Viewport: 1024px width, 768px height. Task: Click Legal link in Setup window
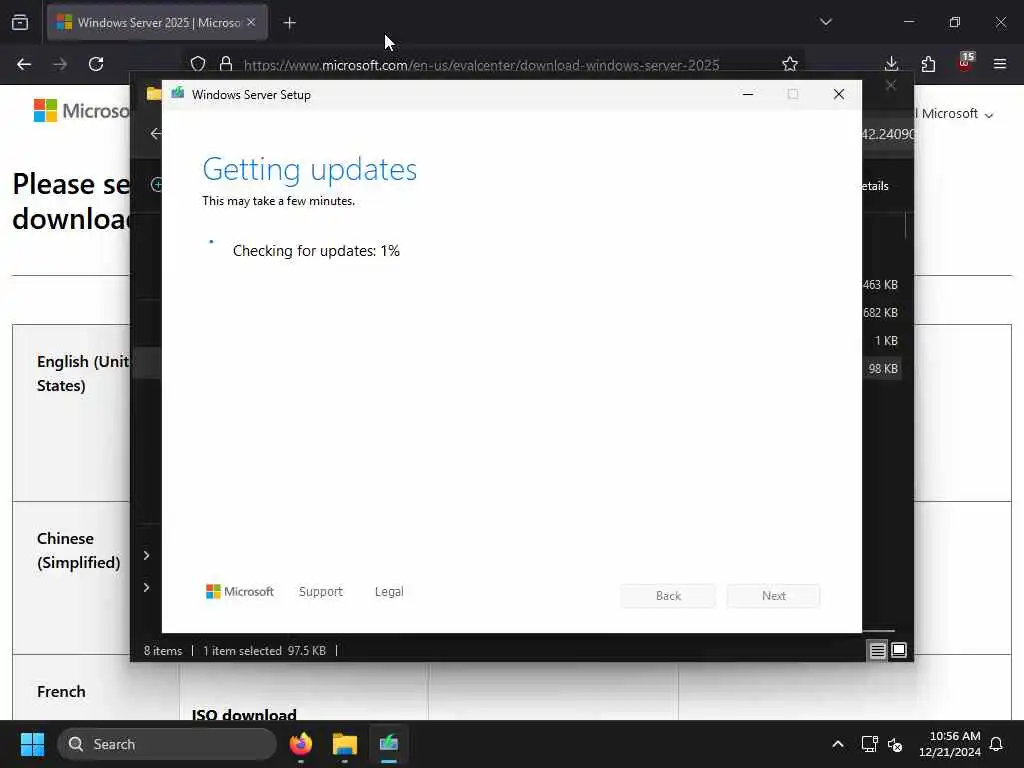[389, 592]
